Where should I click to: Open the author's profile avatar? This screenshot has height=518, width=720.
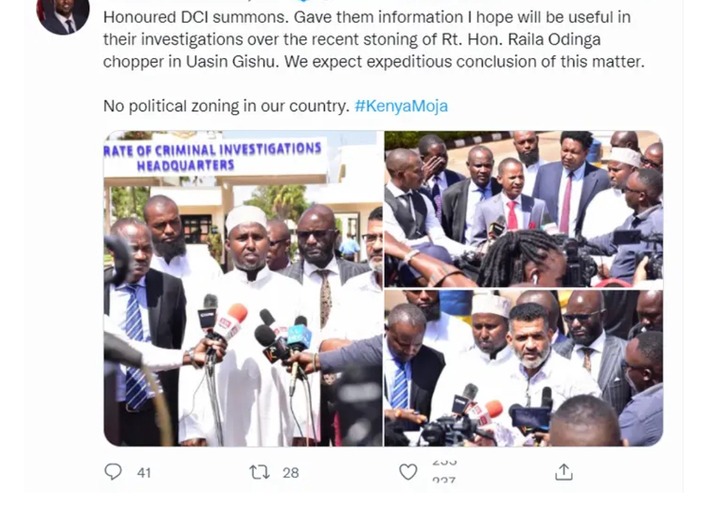coord(63,17)
